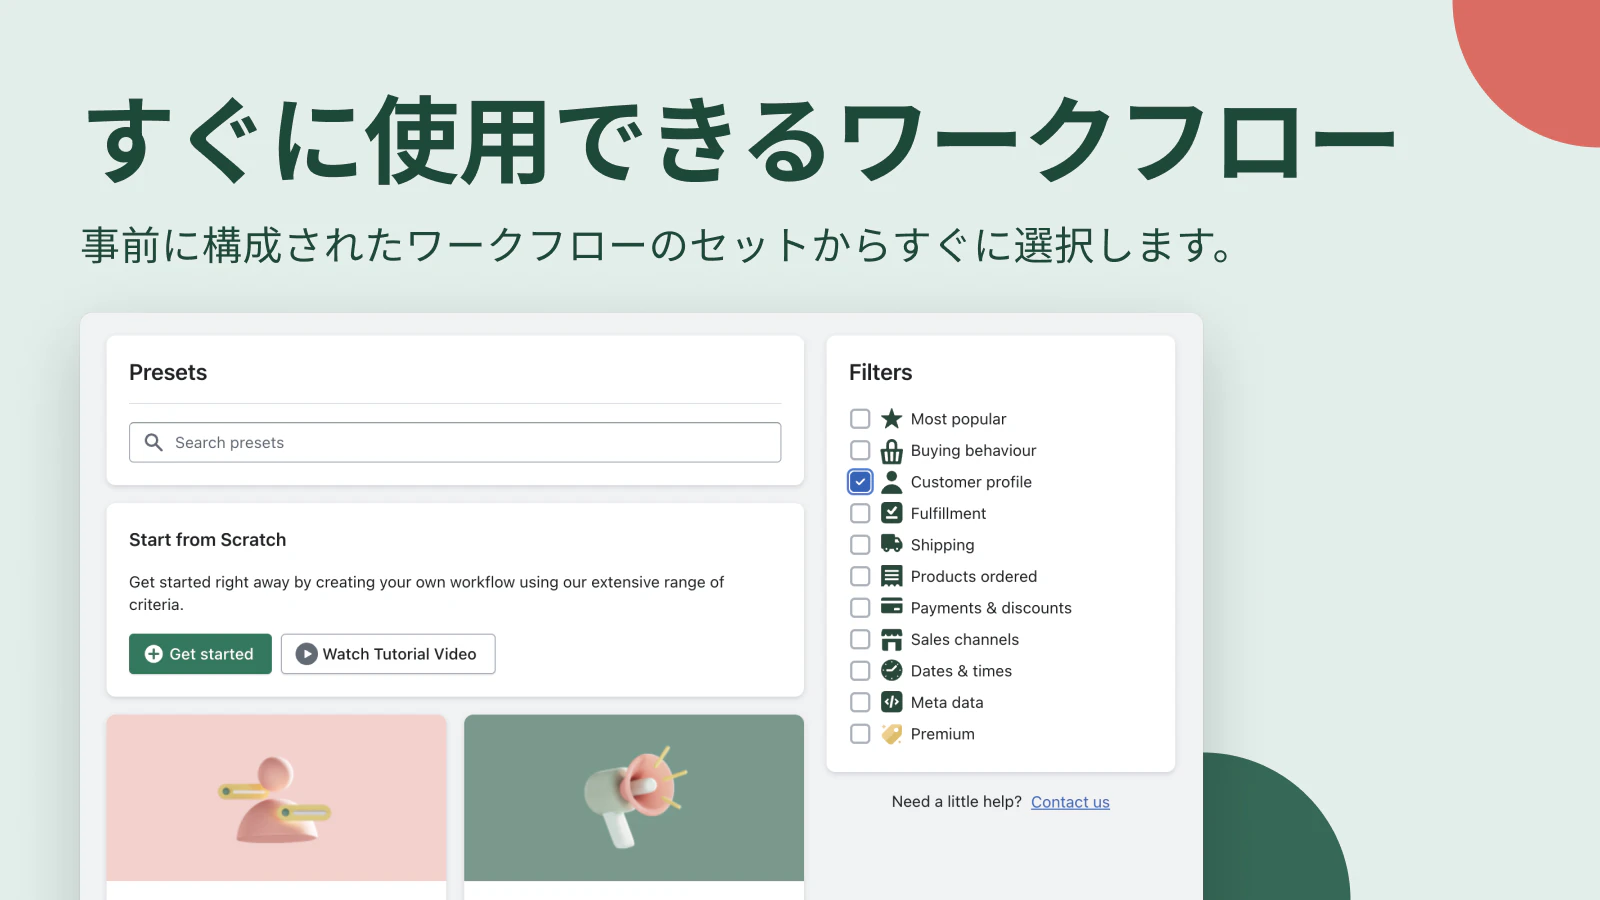Viewport: 1600px width, 900px height.
Task: Click the pink person preset thumbnail
Action: point(277,798)
